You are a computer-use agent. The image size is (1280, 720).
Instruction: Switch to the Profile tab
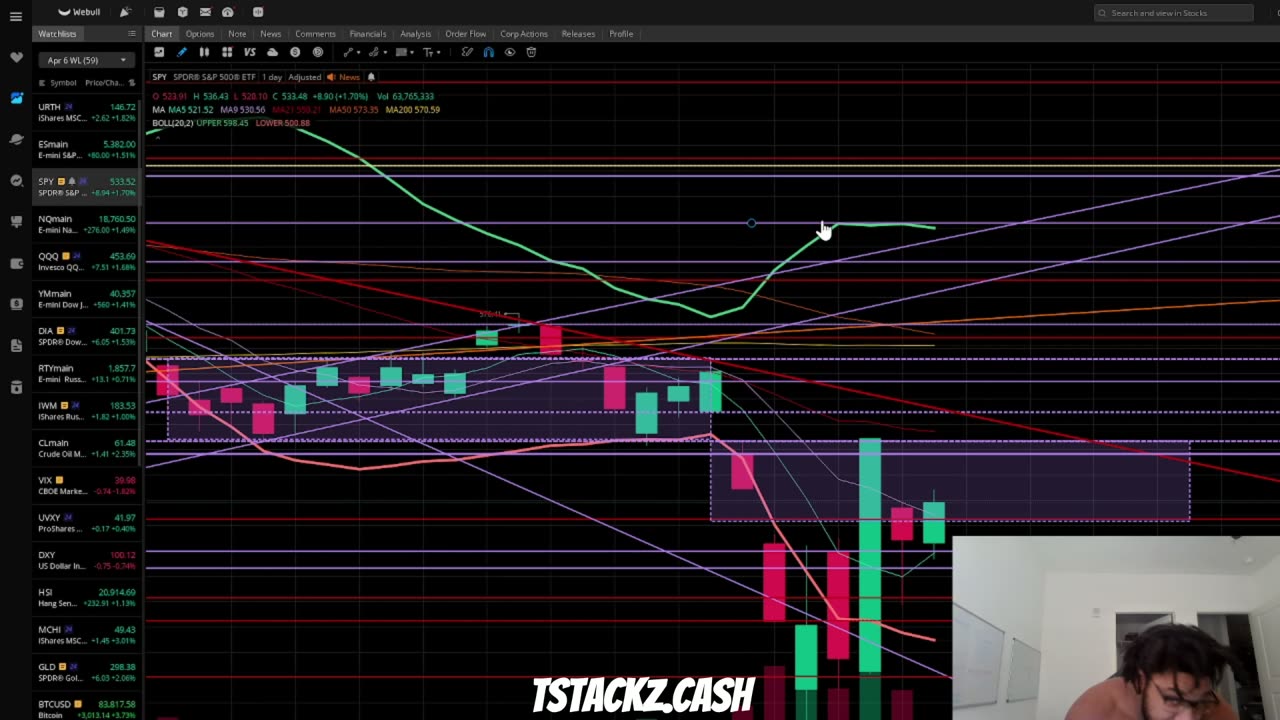coord(621,34)
